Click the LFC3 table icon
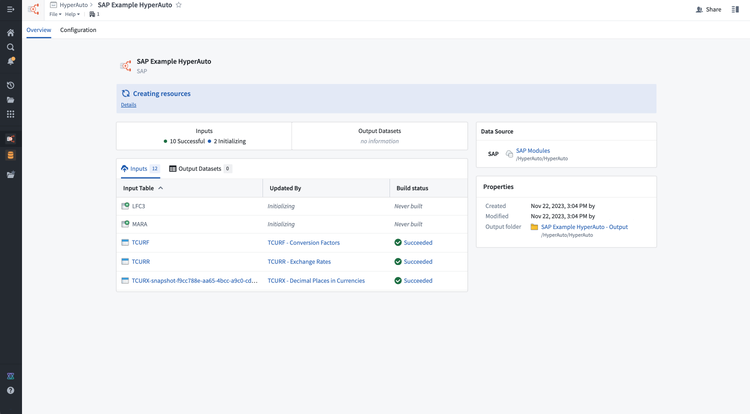Image resolution: width=750 pixels, height=414 pixels. (x=125, y=206)
